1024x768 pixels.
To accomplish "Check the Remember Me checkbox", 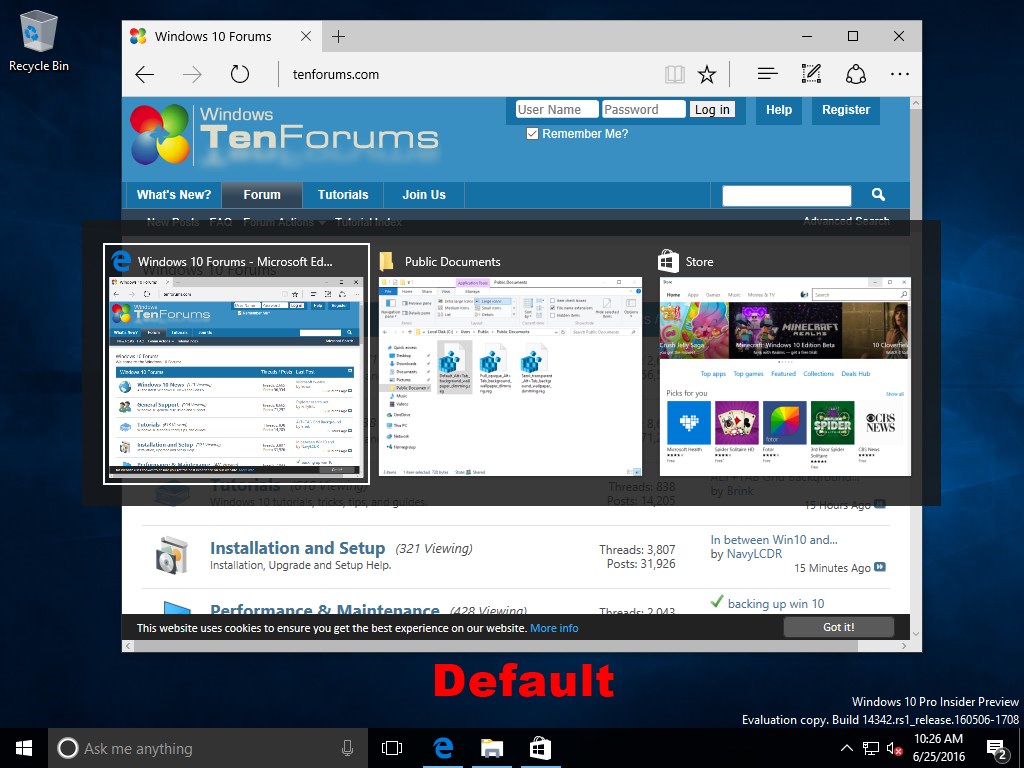I will pyautogui.click(x=532, y=132).
